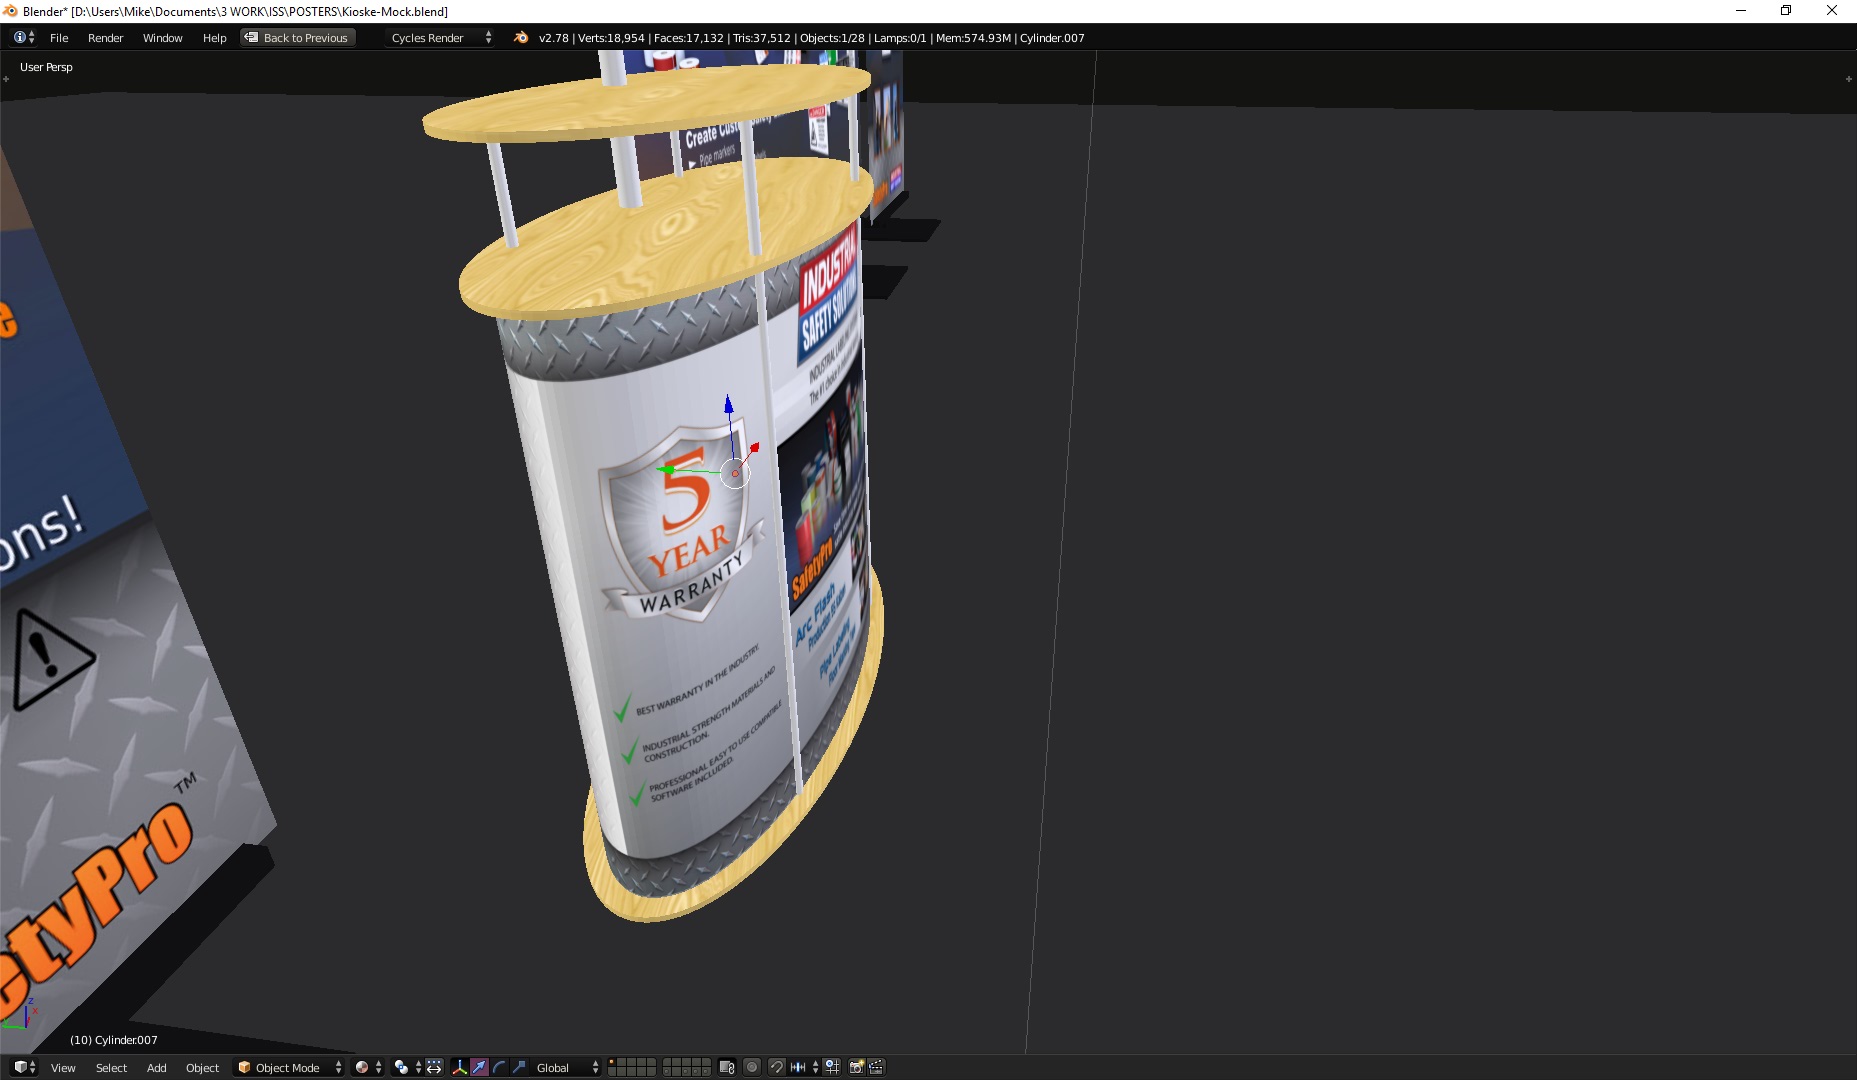Open the Cycles Render engine dropdown
This screenshot has height=1080, width=1857.
tap(441, 38)
